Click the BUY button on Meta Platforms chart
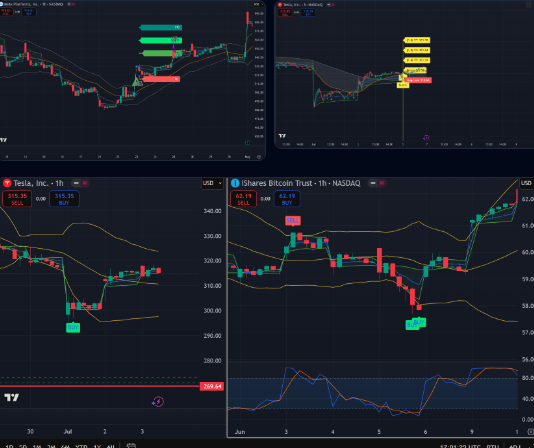This screenshot has height=448, width=534. 29,12
